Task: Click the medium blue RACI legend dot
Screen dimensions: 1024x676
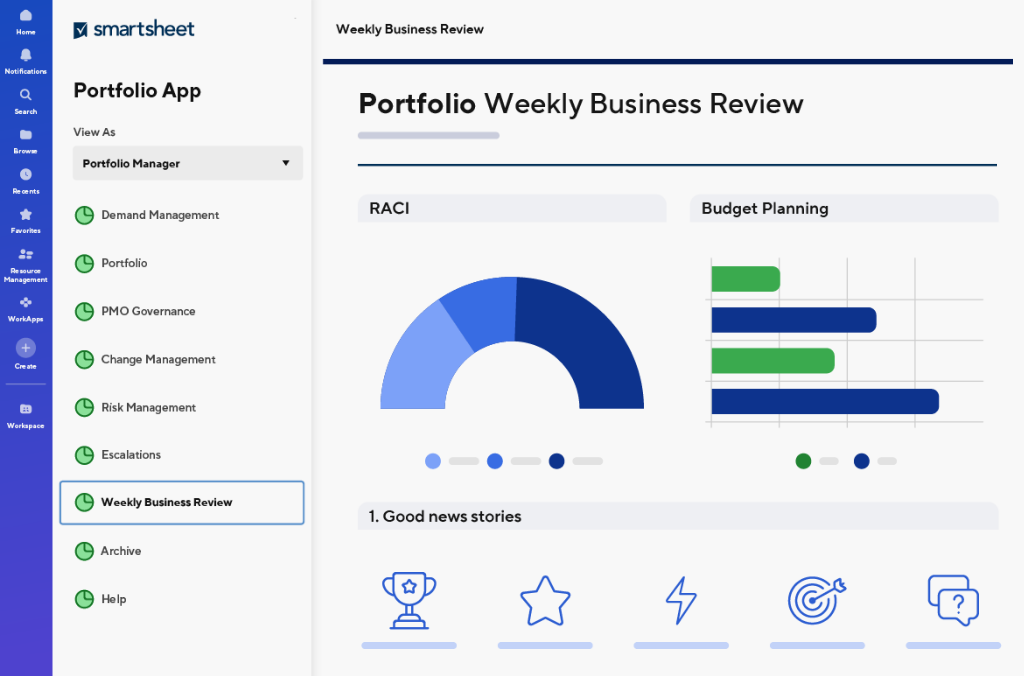Action: click(495, 461)
